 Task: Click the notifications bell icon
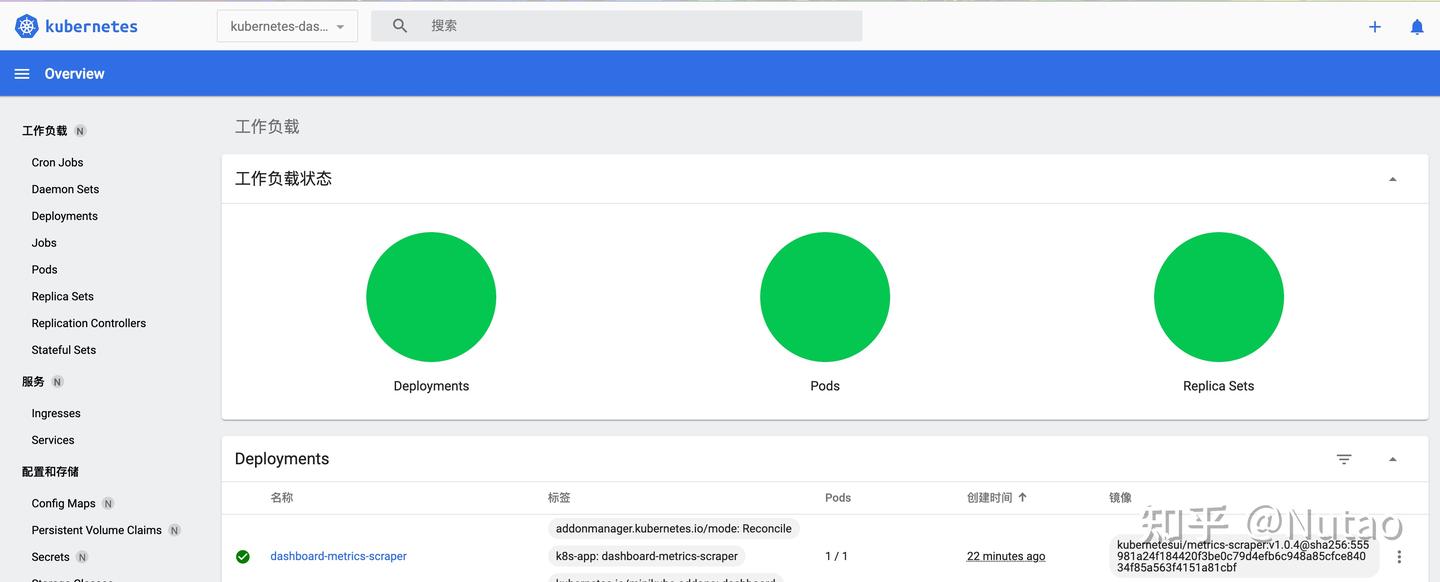tap(1417, 26)
